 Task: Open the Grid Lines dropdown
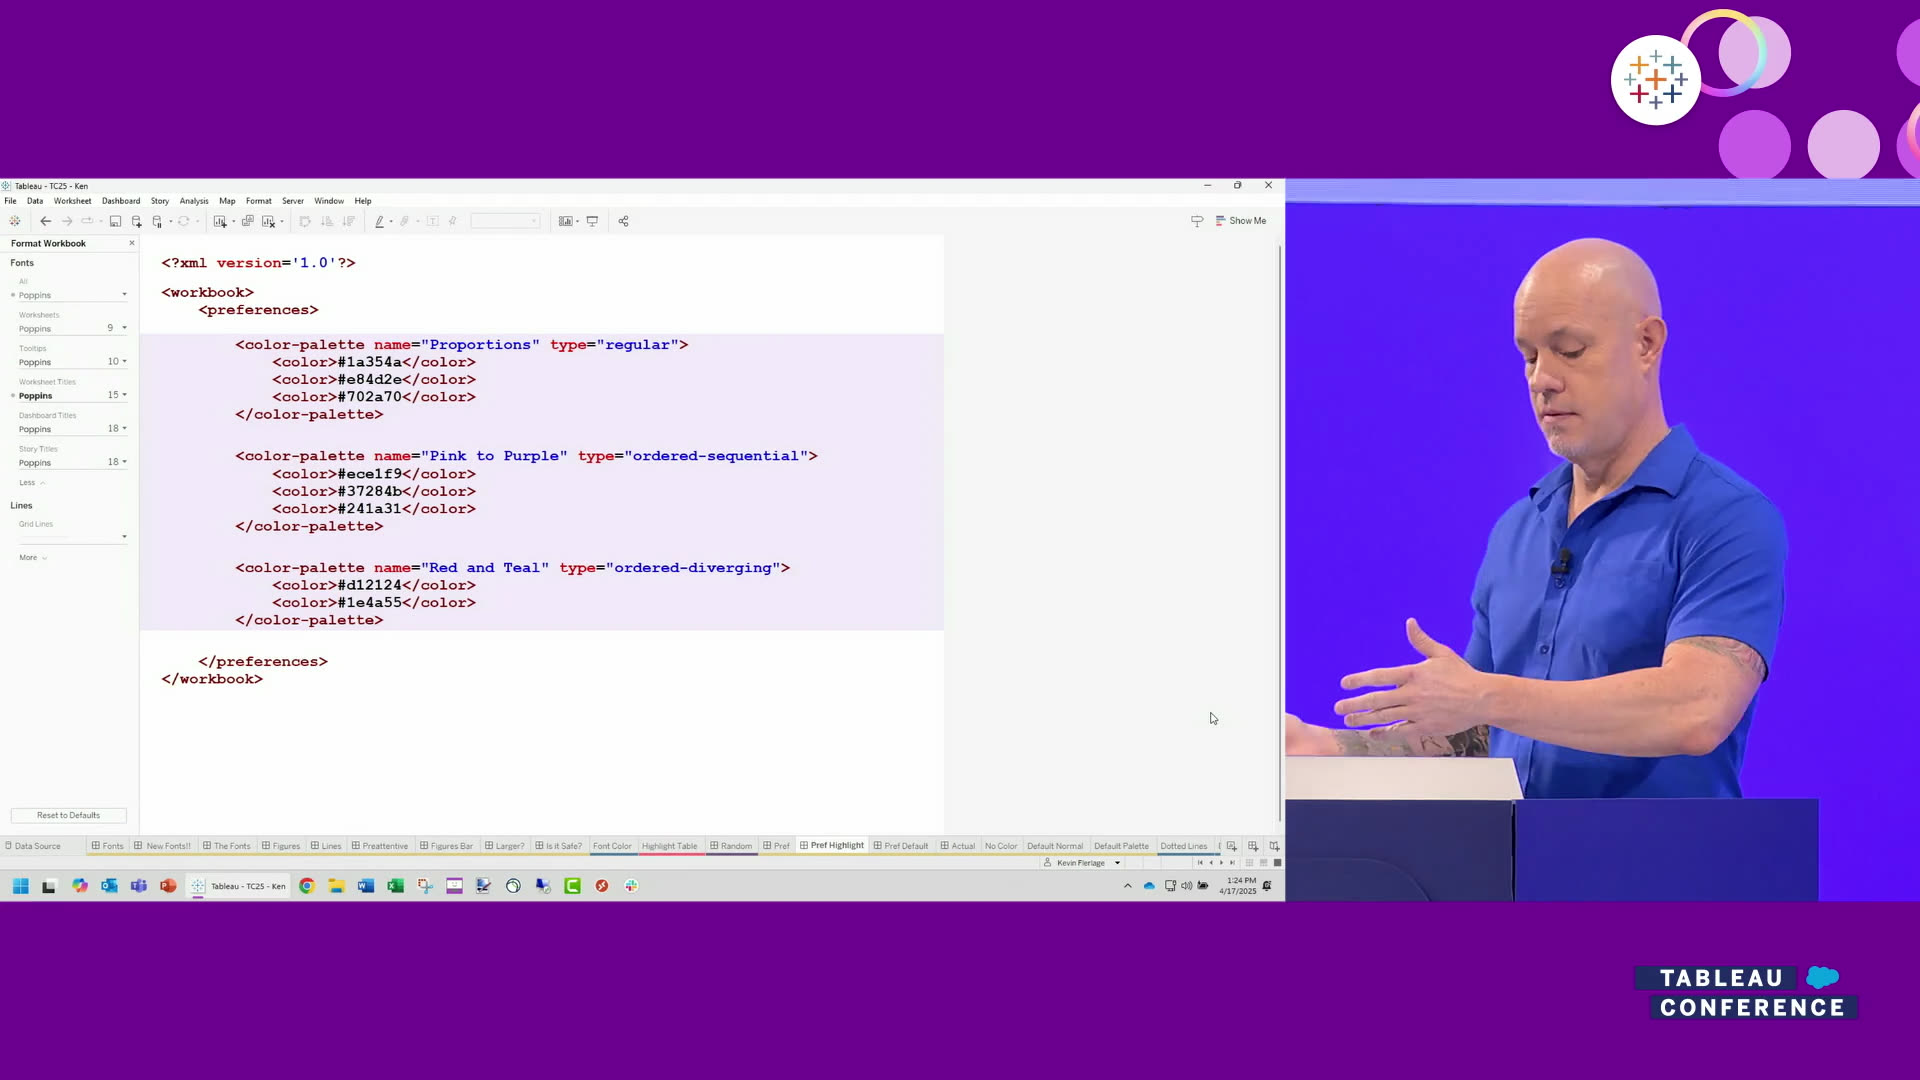point(124,537)
